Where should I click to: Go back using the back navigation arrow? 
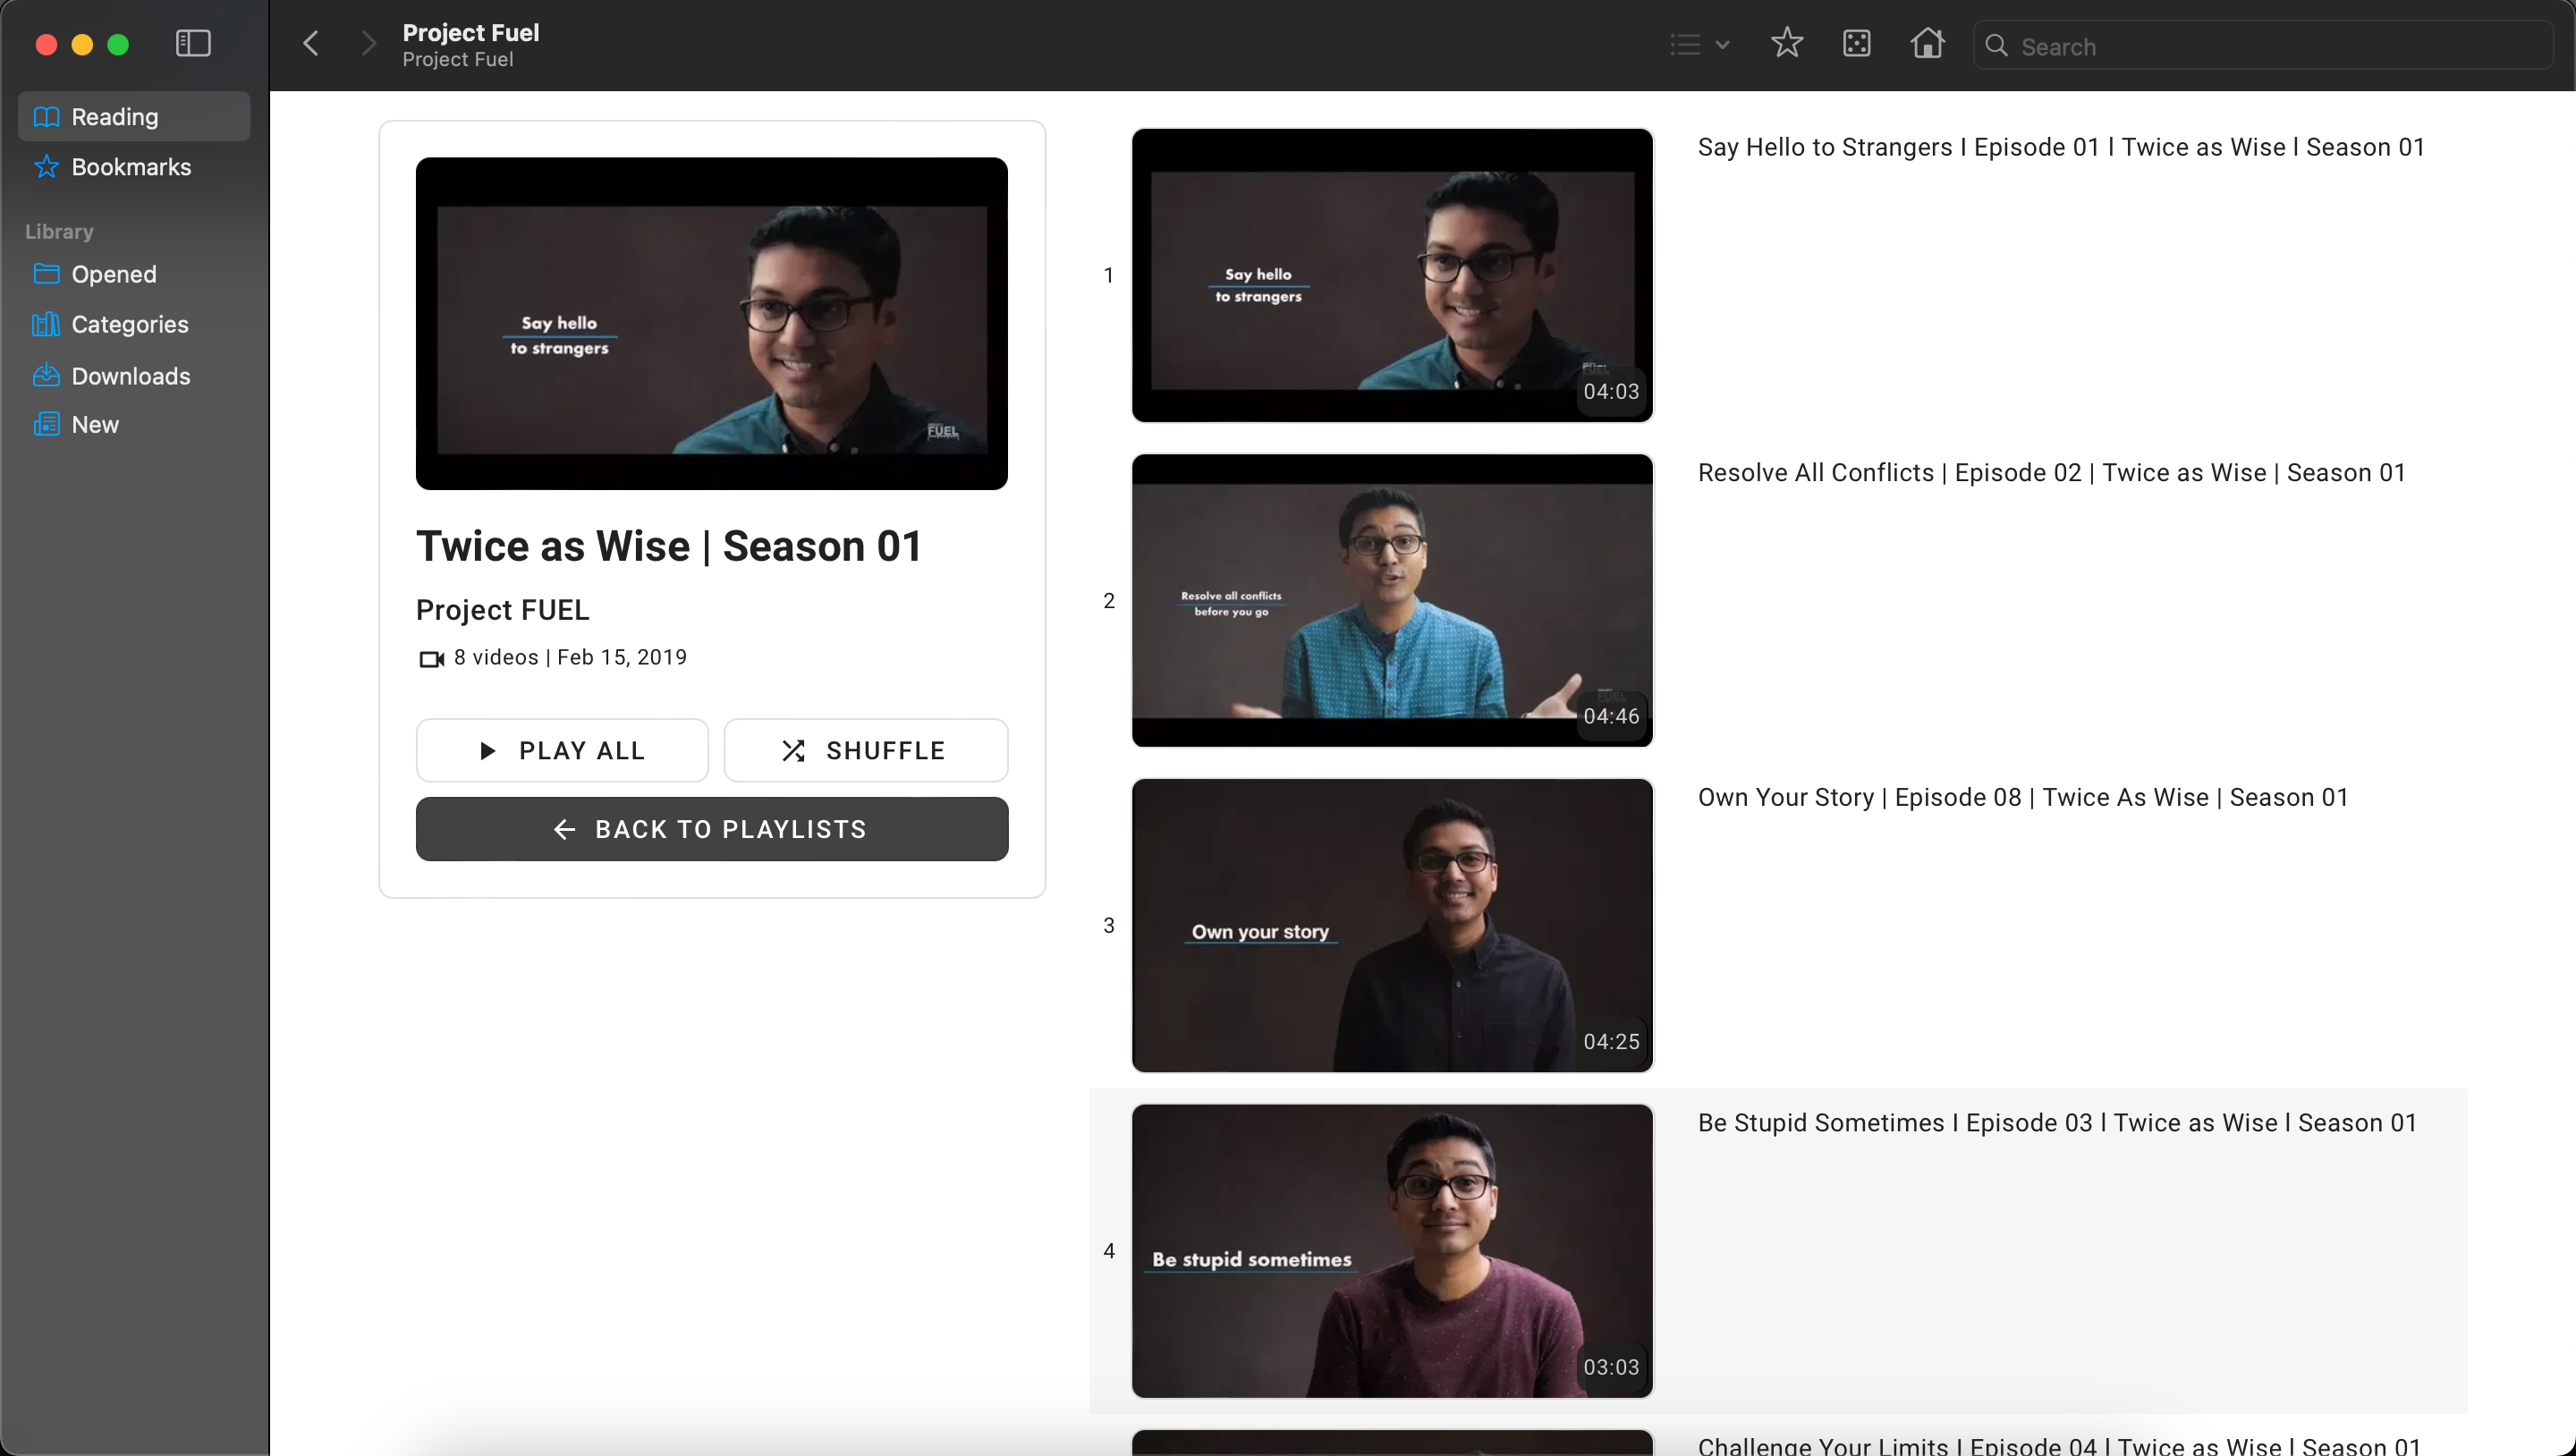pos(311,43)
